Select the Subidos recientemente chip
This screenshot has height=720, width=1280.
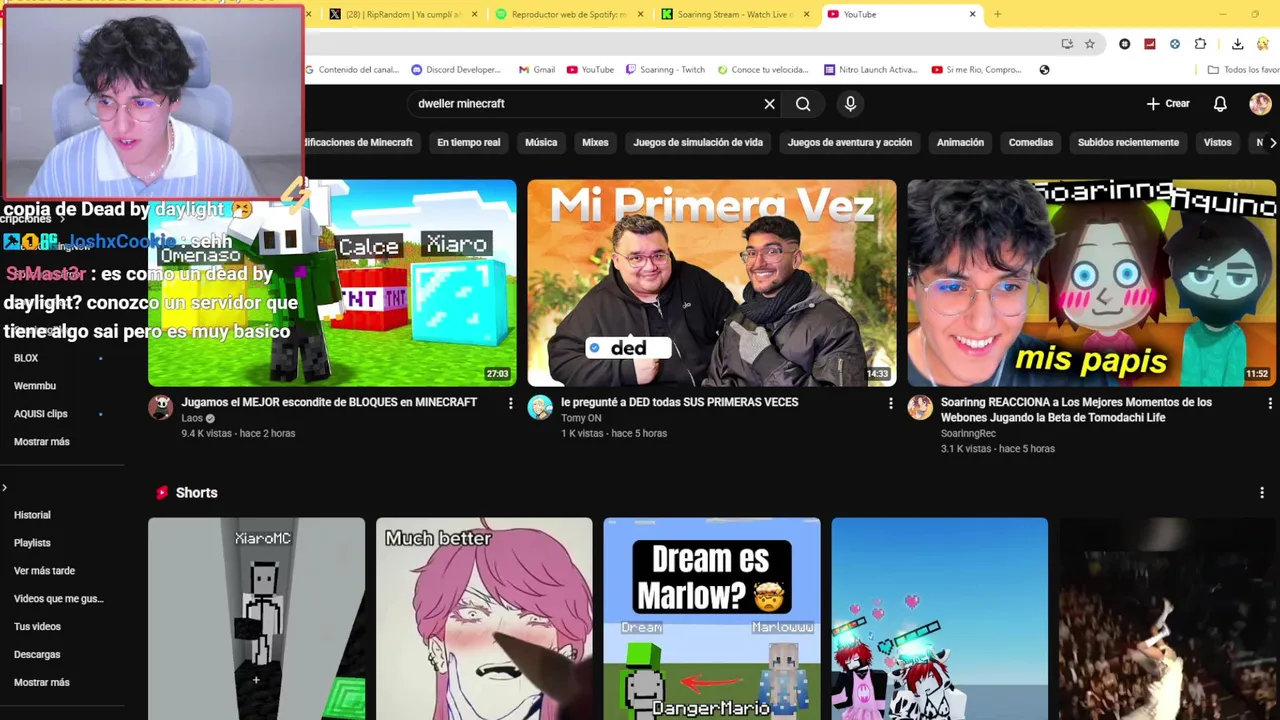tap(1128, 143)
